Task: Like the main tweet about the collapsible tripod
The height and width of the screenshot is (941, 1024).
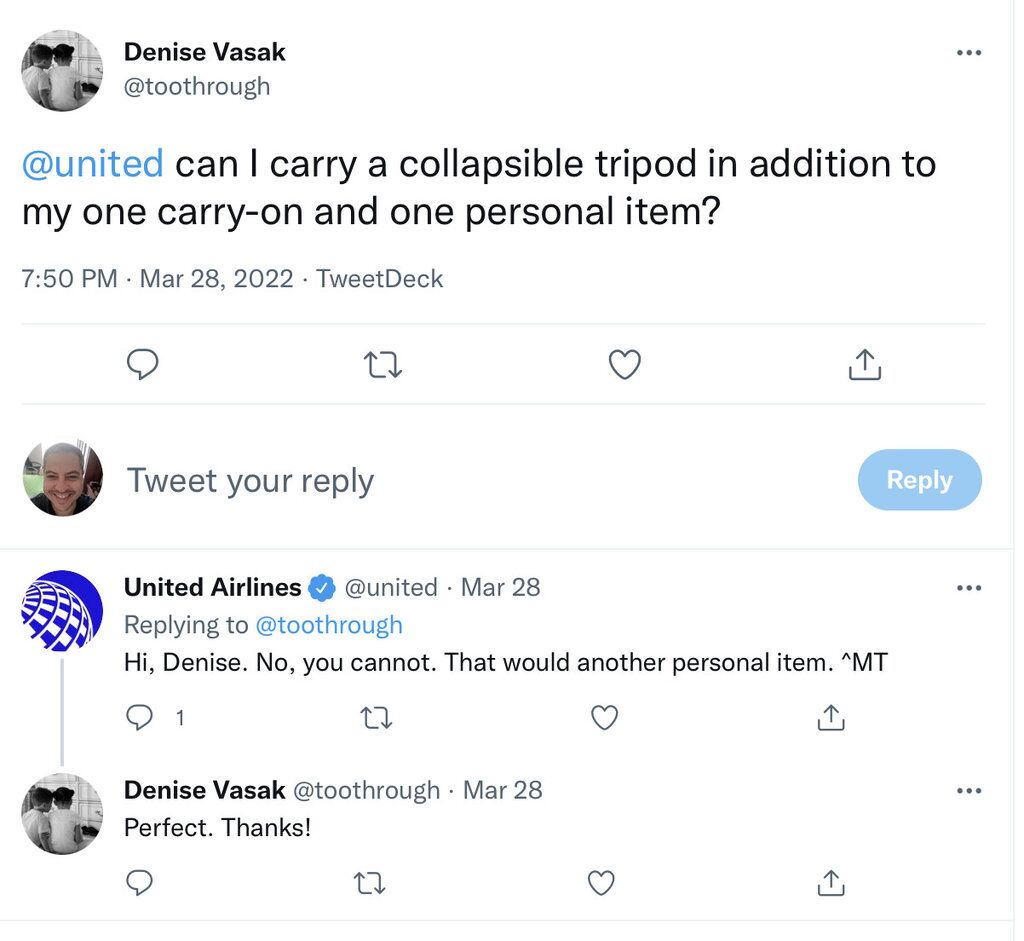Action: tap(624, 364)
